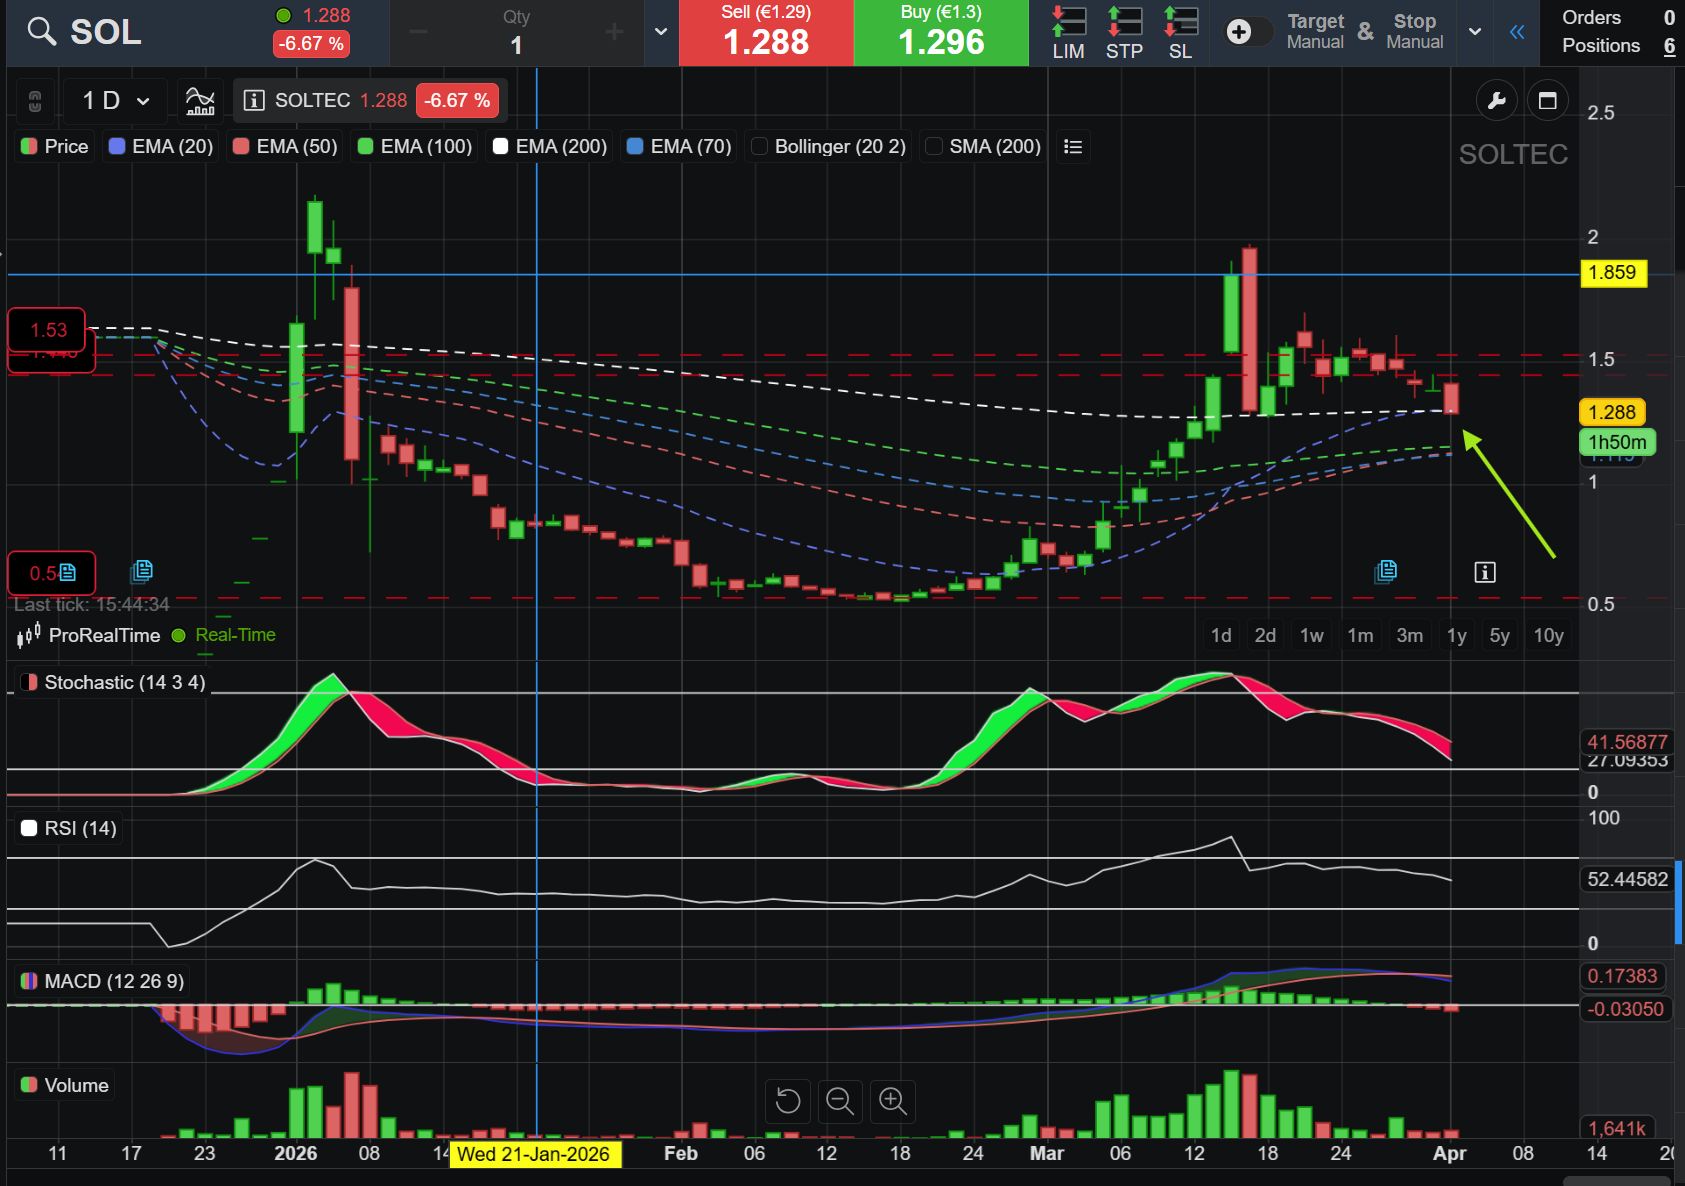The image size is (1685, 1186).
Task: Click the EMA (20) color swatch
Action: [x=117, y=147]
